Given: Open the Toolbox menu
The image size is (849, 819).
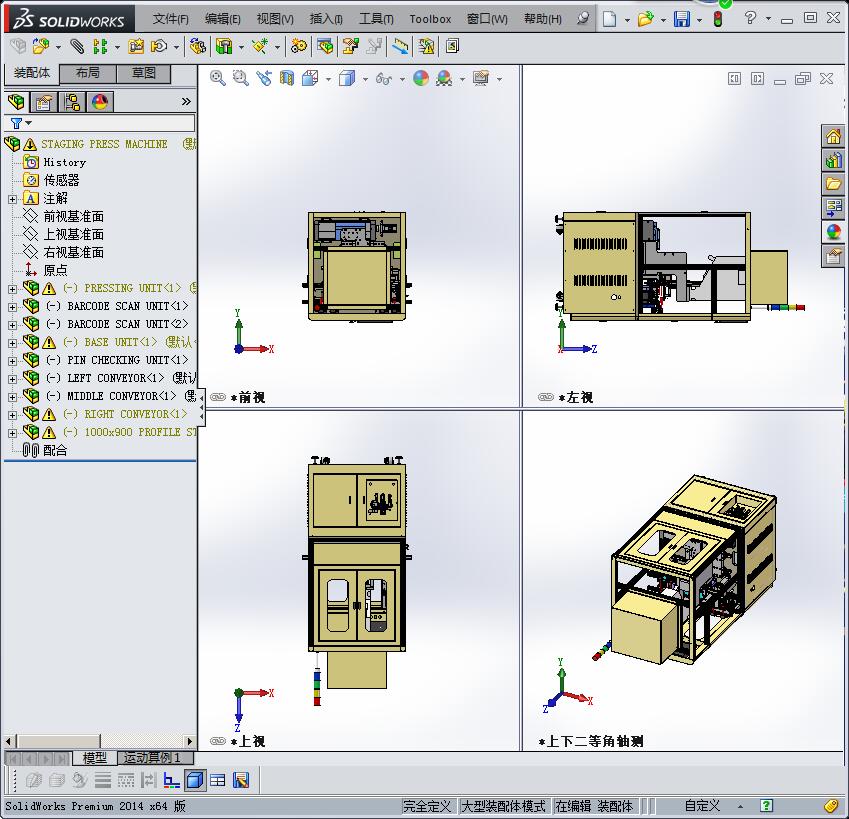Looking at the screenshot, I should 430,19.
